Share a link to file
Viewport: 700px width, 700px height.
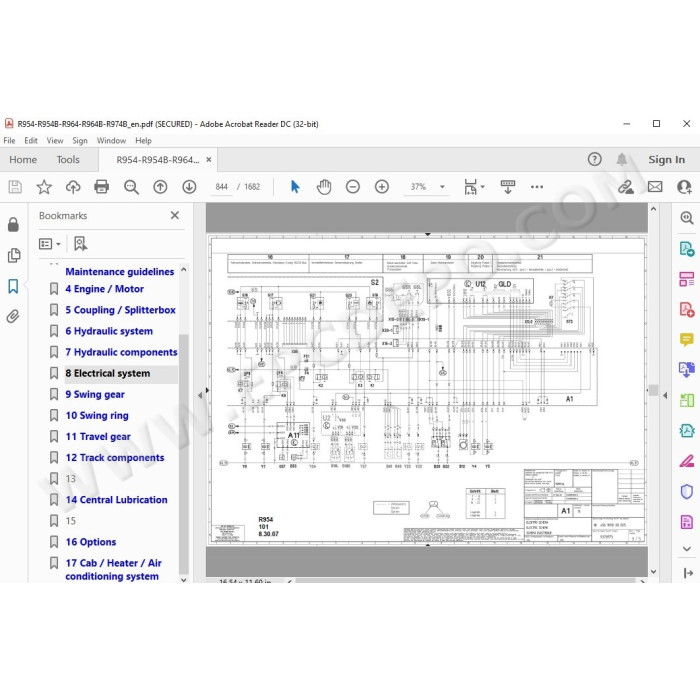pos(626,187)
